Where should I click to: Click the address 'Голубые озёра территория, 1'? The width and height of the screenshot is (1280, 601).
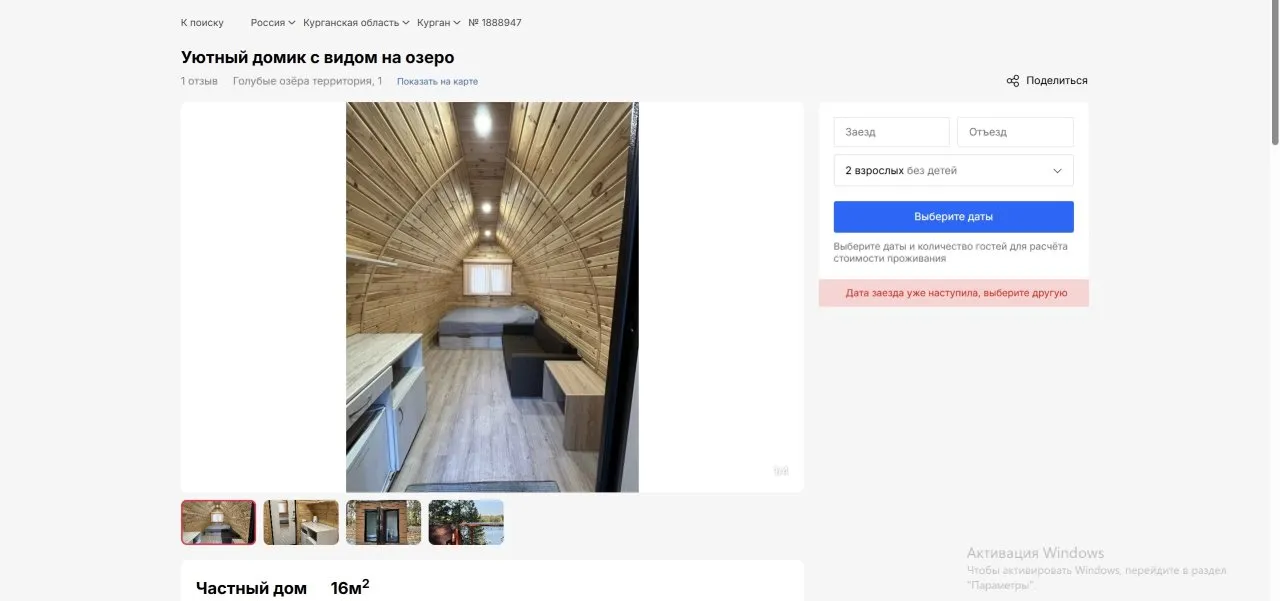point(307,81)
